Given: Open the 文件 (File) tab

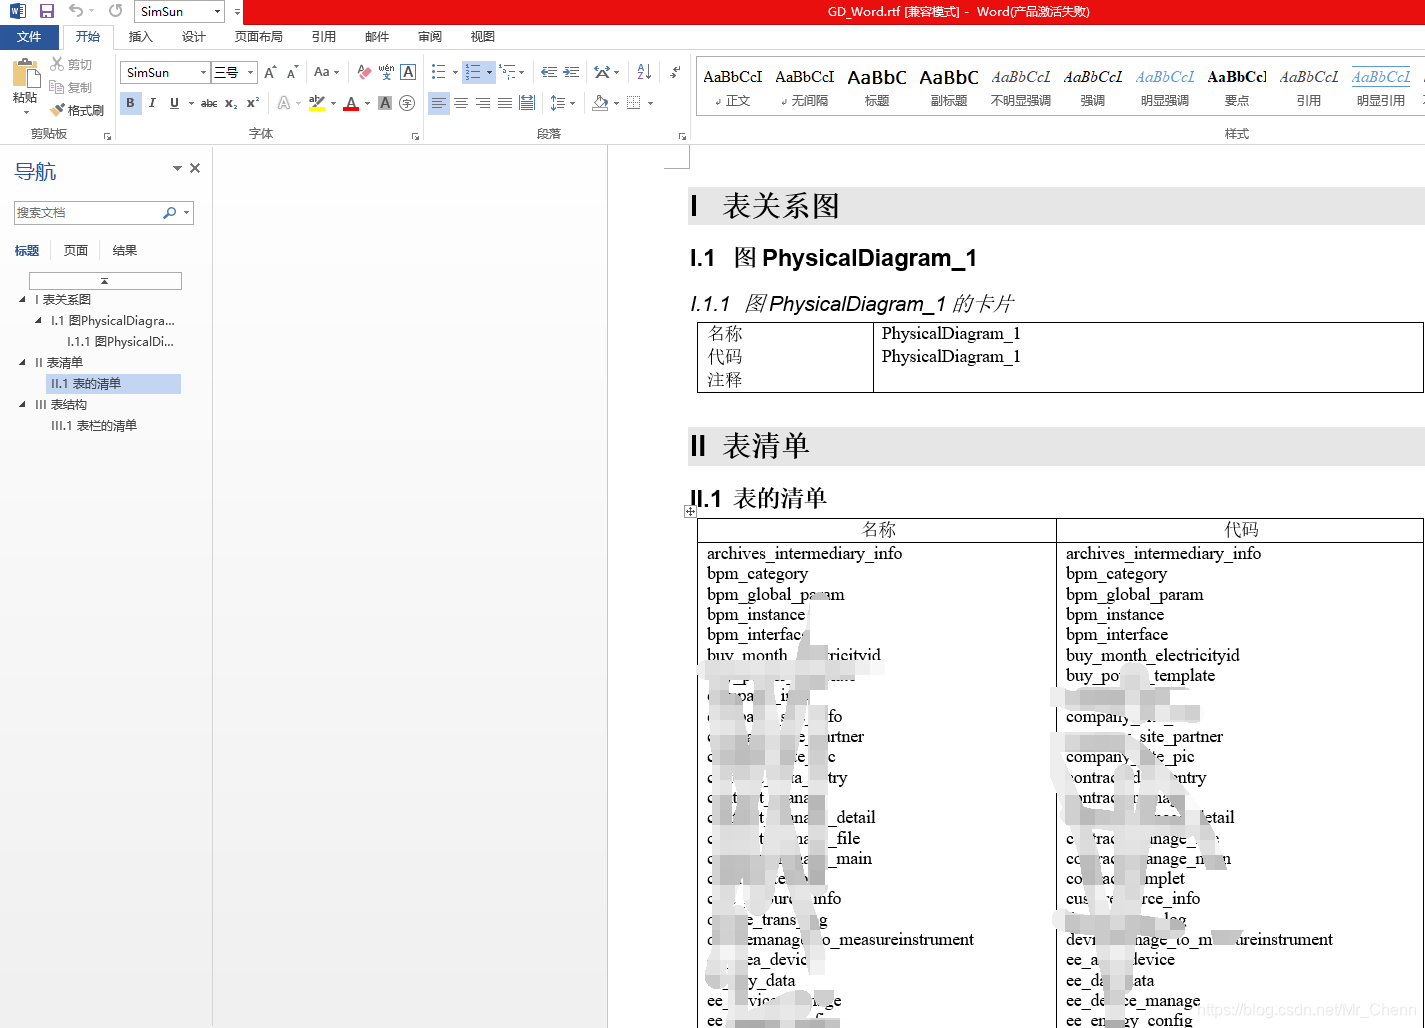Looking at the screenshot, I should pos(29,37).
